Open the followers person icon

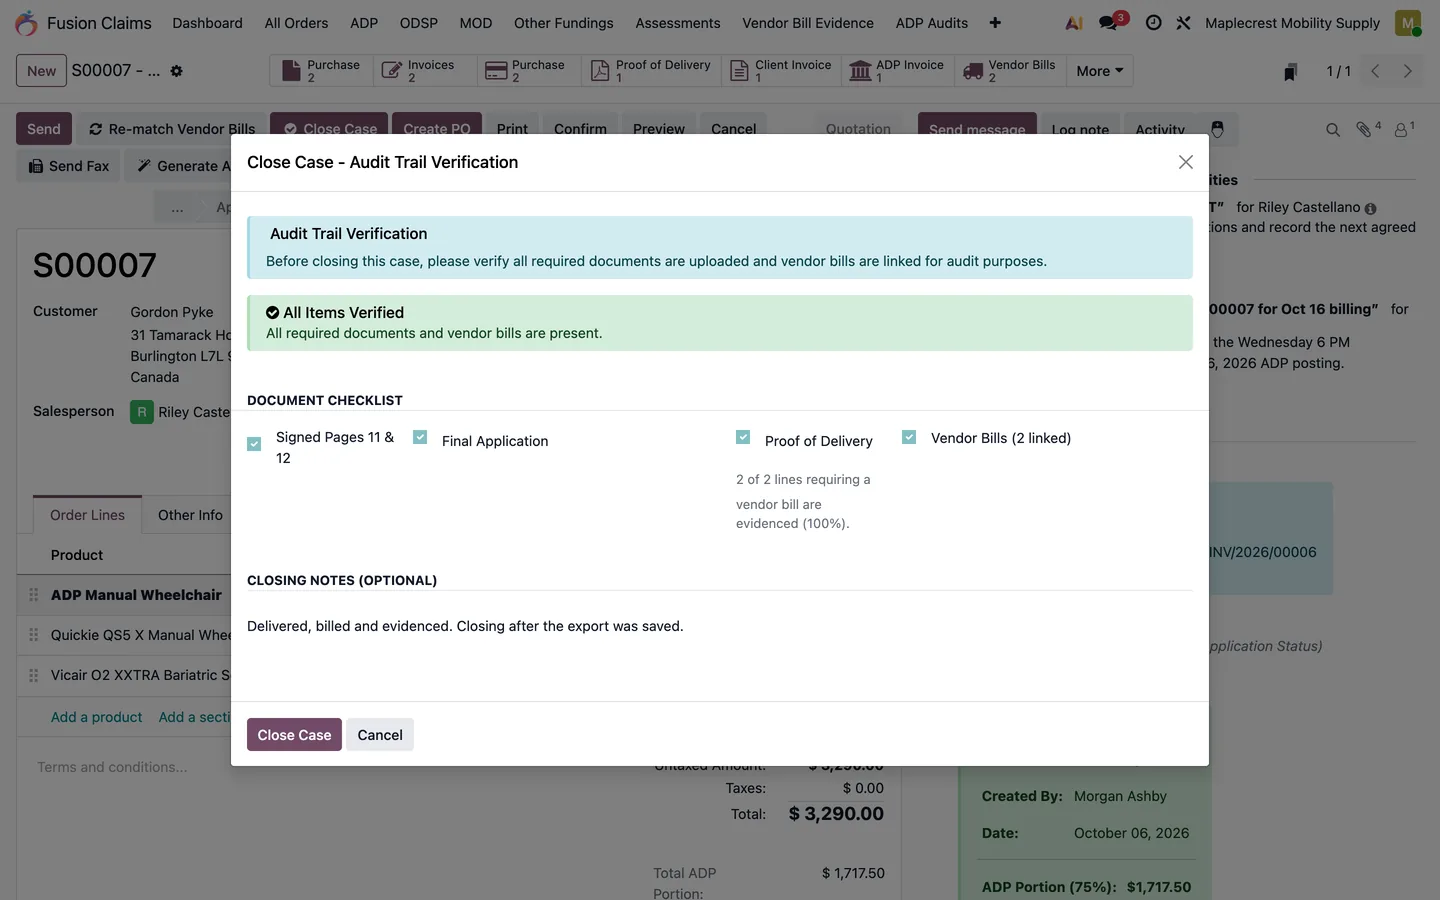click(x=1402, y=129)
